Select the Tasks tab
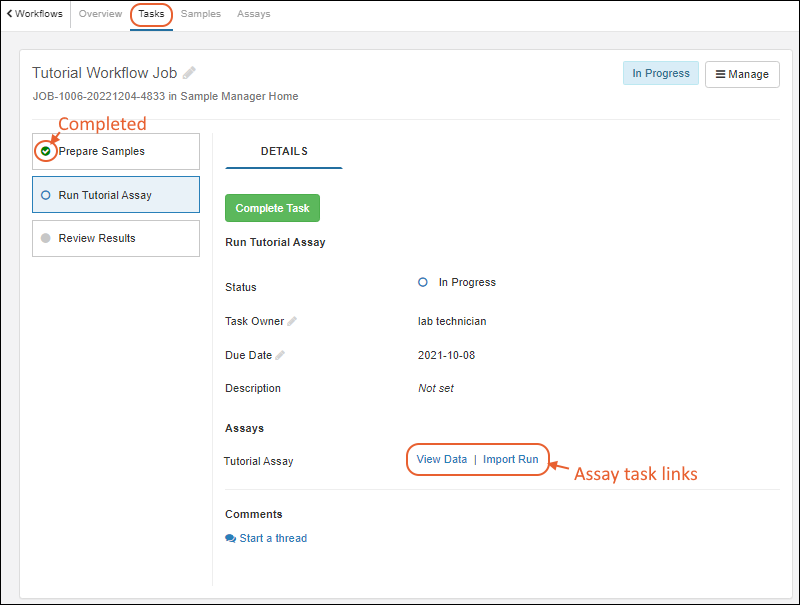This screenshot has height=605, width=800. [151, 14]
